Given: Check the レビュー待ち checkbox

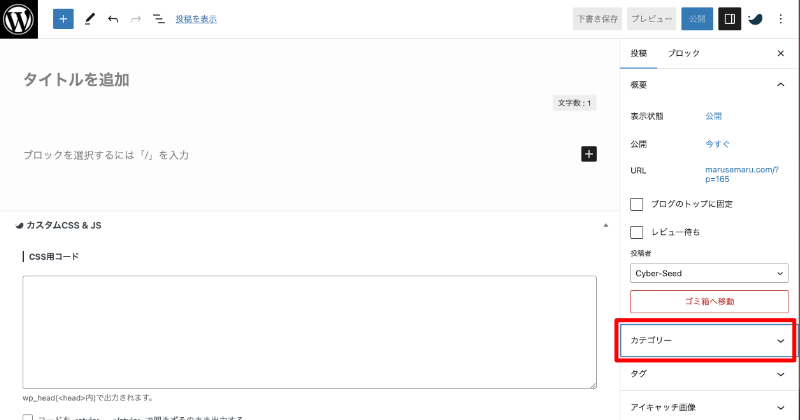Looking at the screenshot, I should click(x=637, y=232).
